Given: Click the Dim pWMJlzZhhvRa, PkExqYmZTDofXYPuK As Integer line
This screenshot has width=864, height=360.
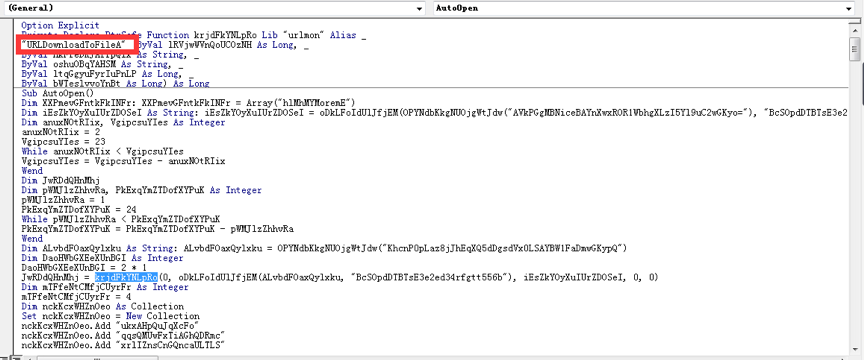Looking at the screenshot, I should click(x=141, y=190).
